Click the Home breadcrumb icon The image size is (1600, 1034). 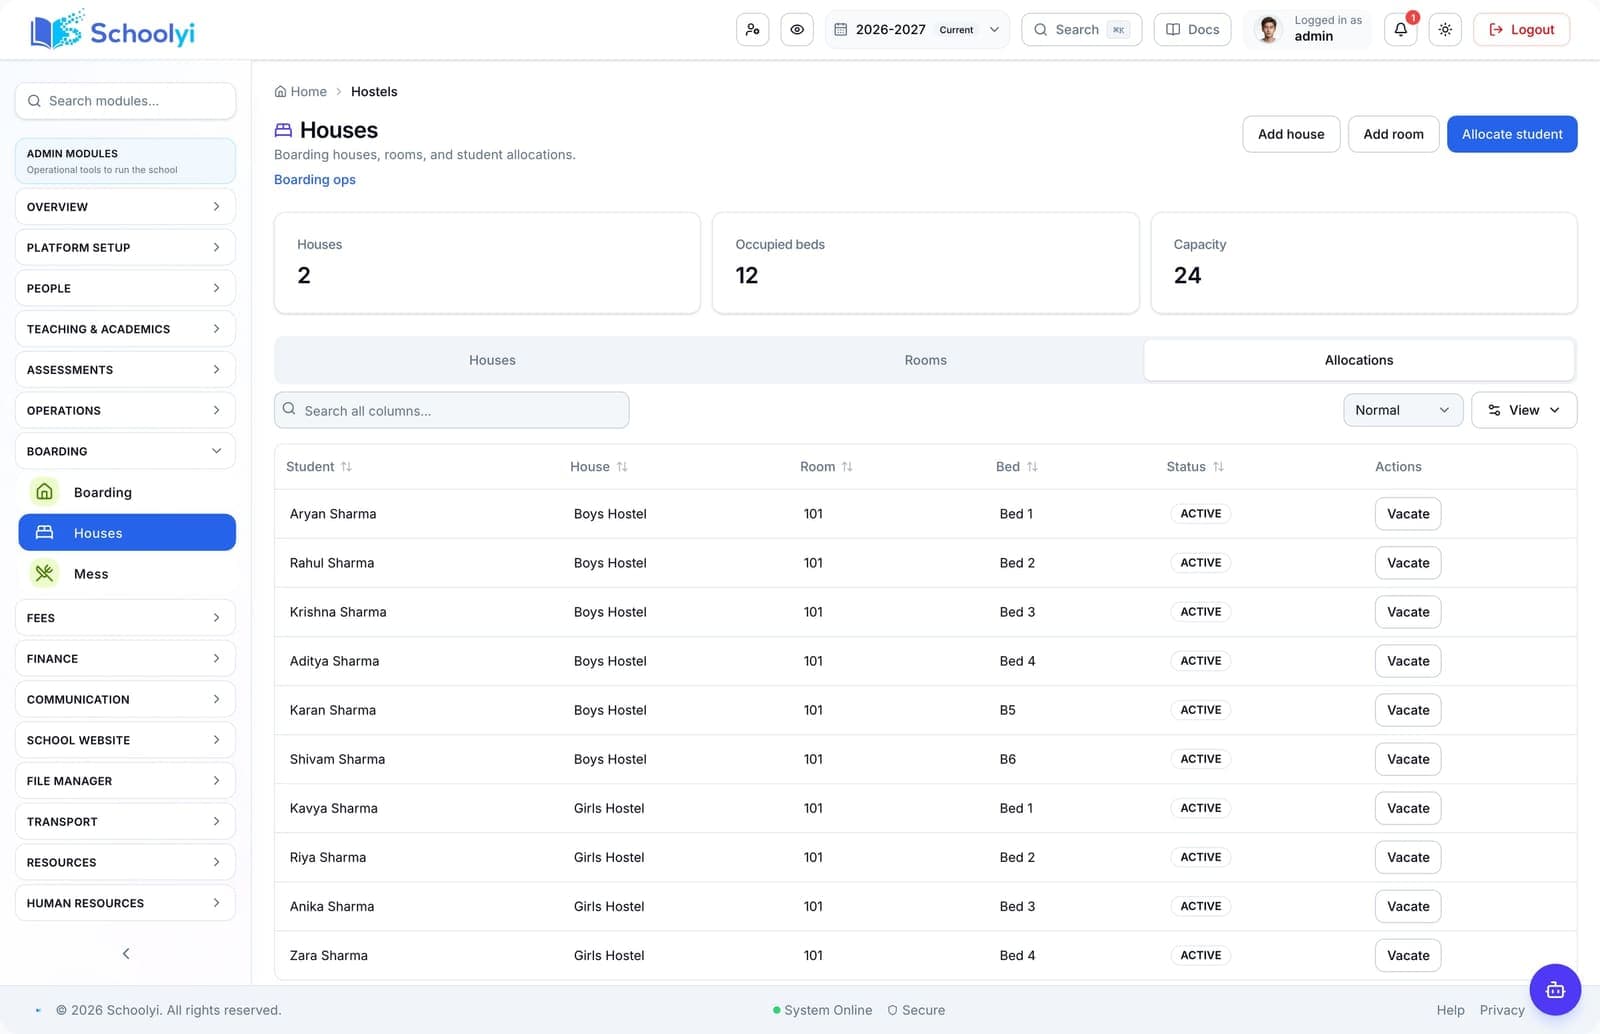point(281,92)
